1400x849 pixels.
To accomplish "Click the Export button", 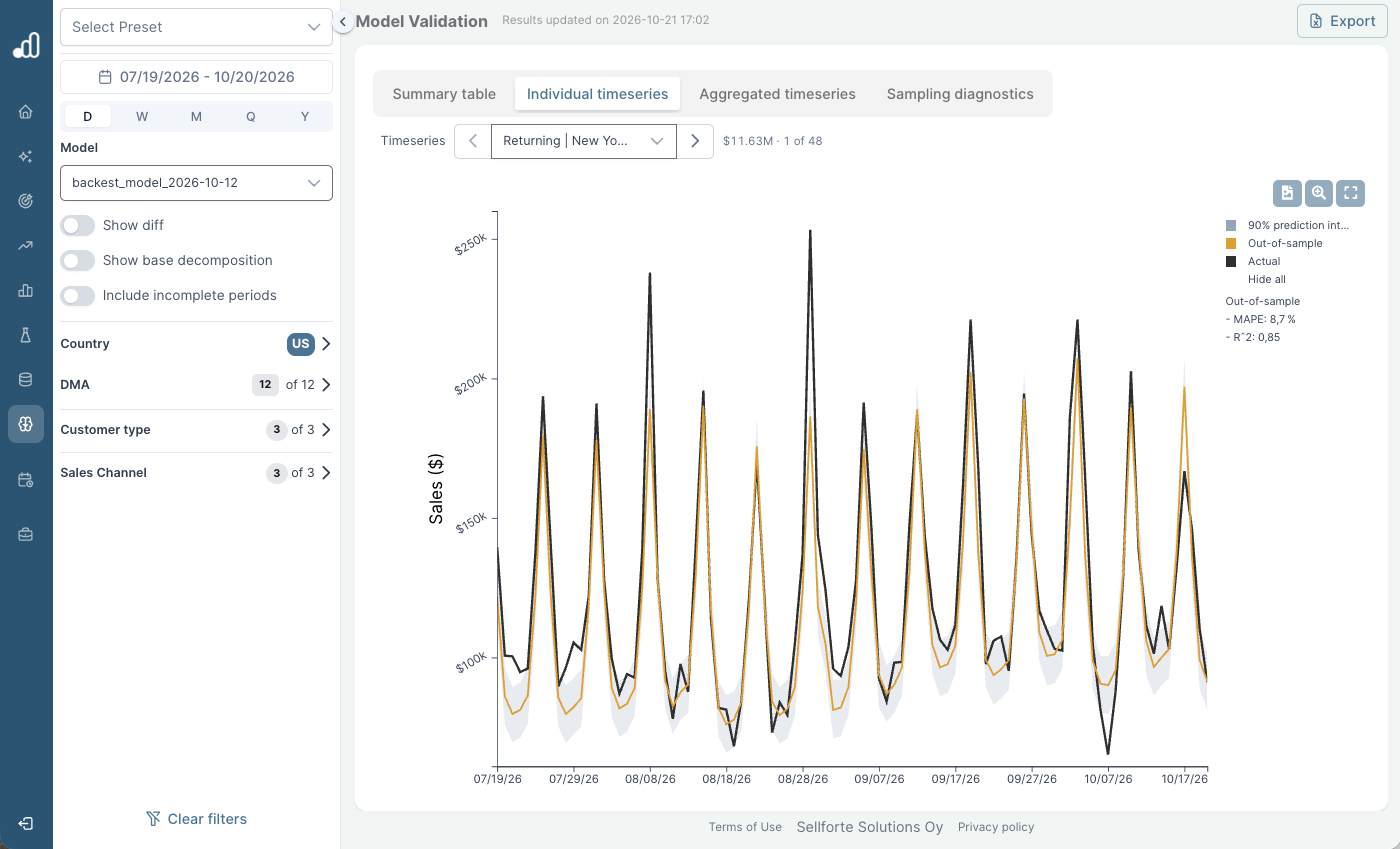I will click(x=1342, y=21).
